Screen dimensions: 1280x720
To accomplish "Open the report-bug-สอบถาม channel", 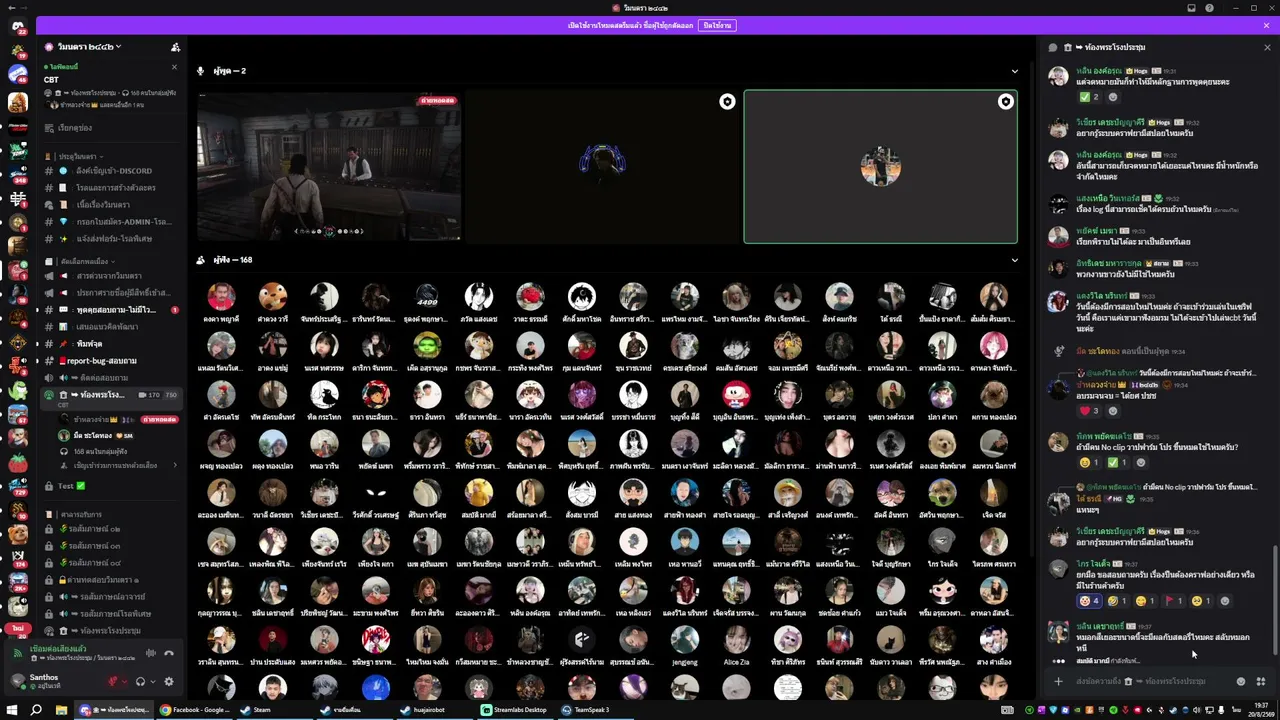I will 109,360.
